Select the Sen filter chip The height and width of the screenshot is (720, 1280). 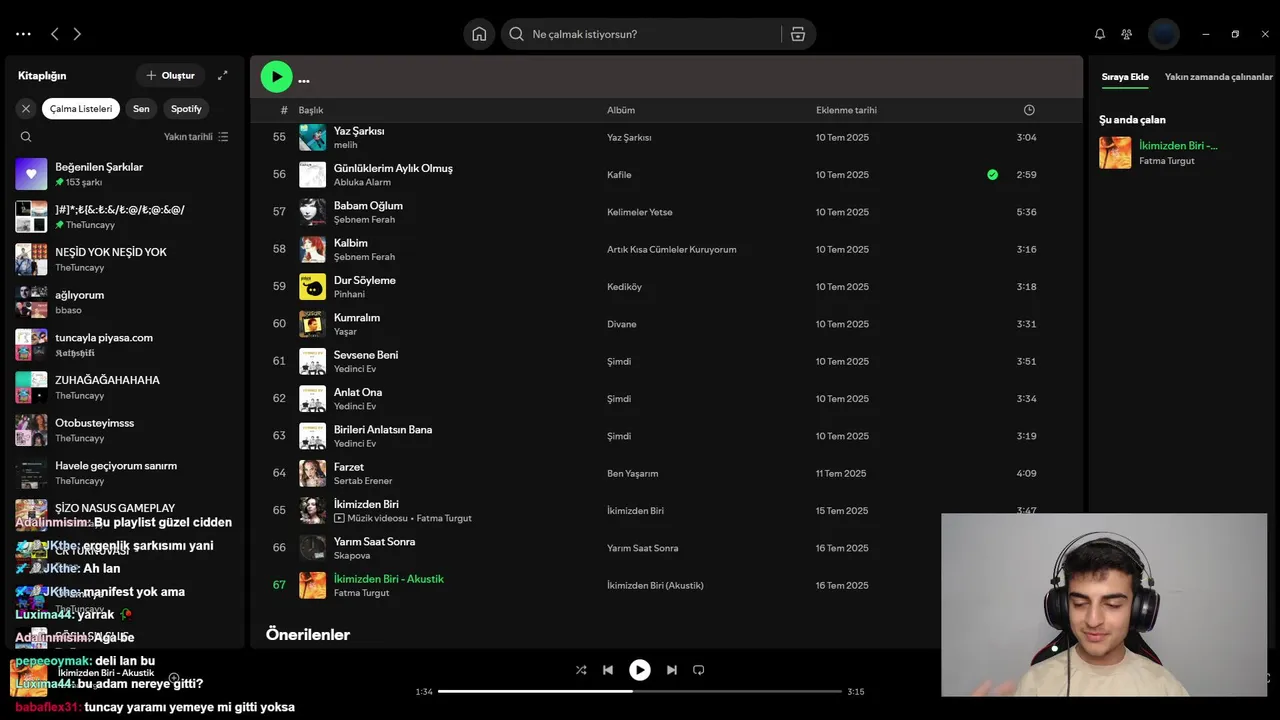(141, 109)
